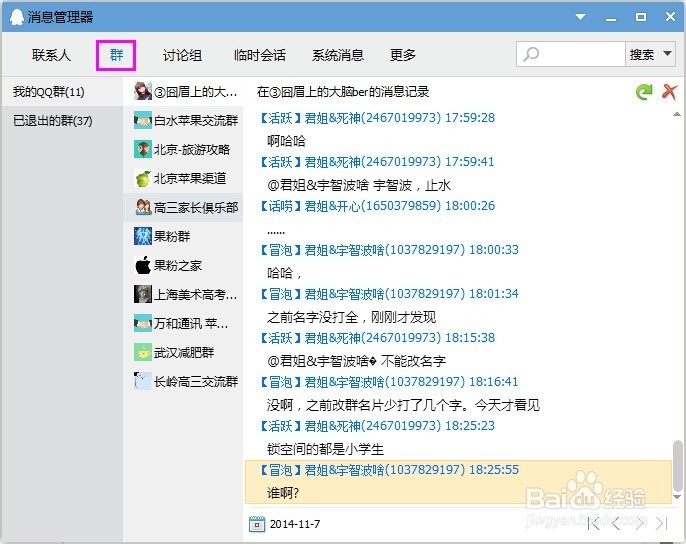Click the 搜索 button

[x=642, y=54]
